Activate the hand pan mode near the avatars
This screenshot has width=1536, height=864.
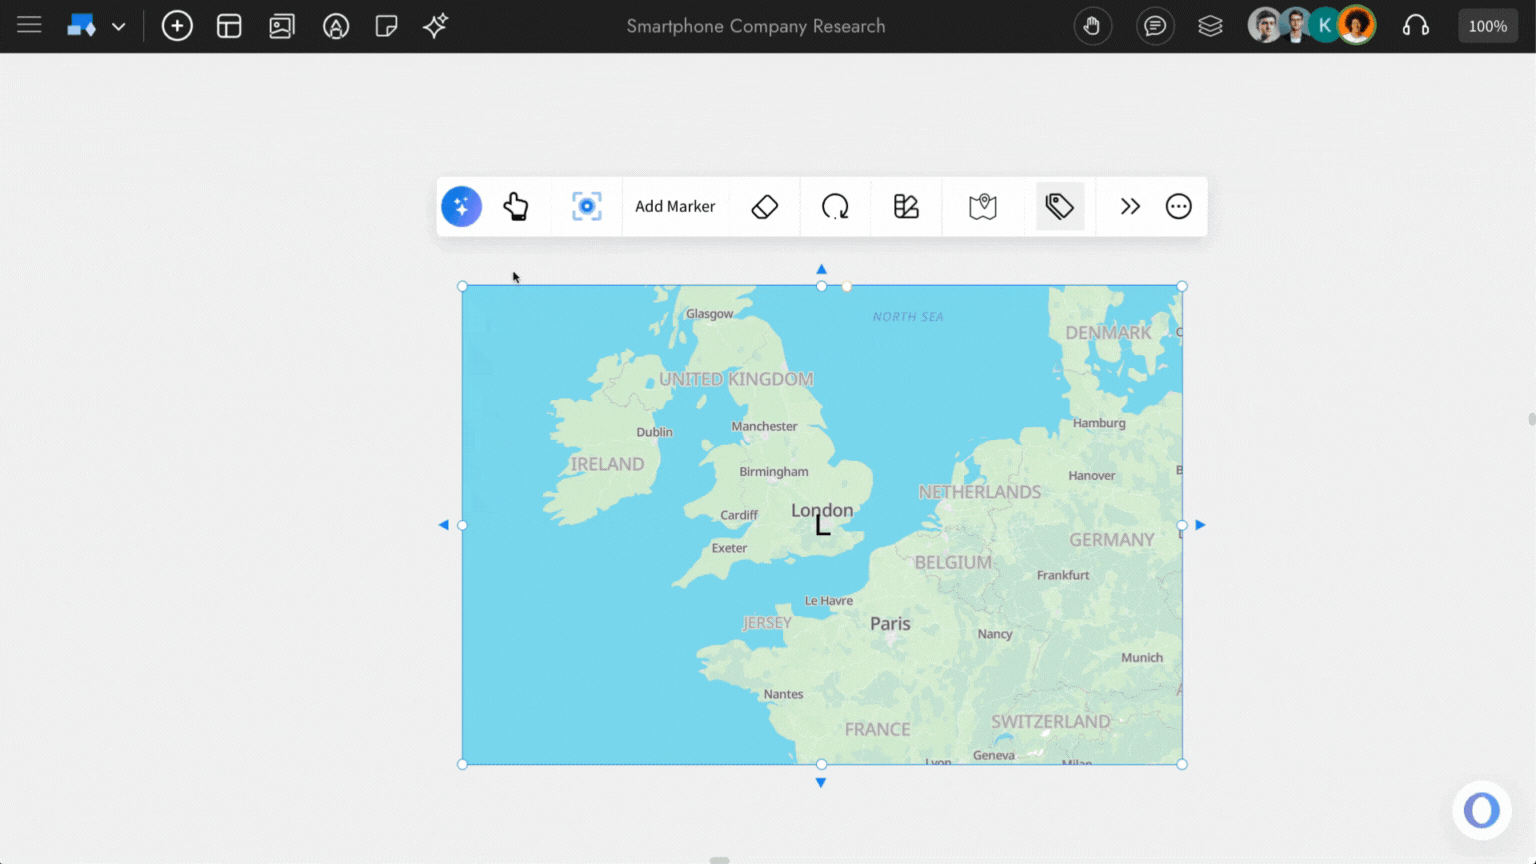pos(1092,26)
